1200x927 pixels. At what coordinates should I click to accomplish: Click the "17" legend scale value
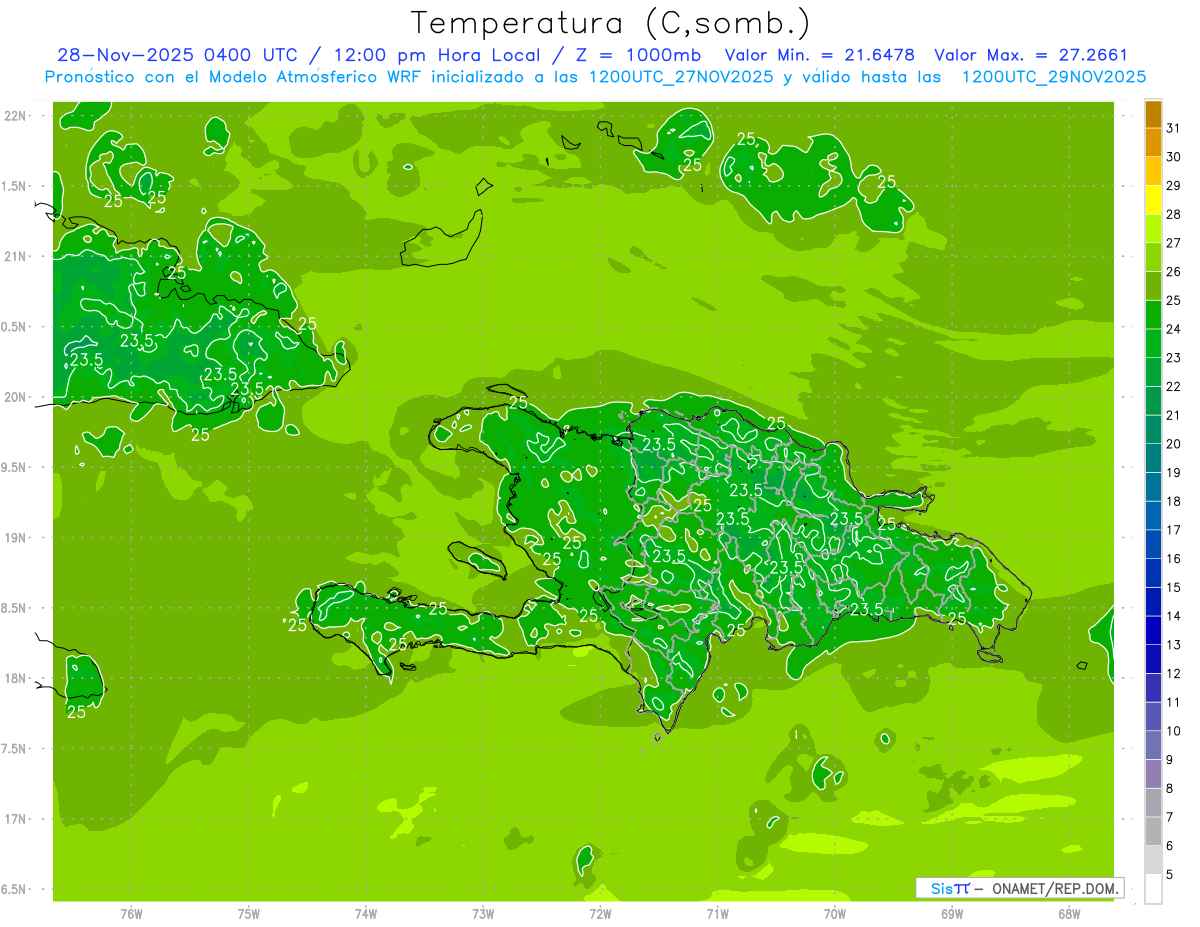(x=1174, y=530)
